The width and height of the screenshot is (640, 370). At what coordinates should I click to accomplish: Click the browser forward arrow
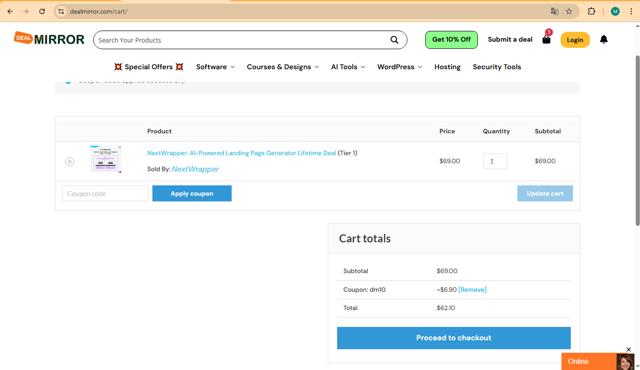pos(26,11)
